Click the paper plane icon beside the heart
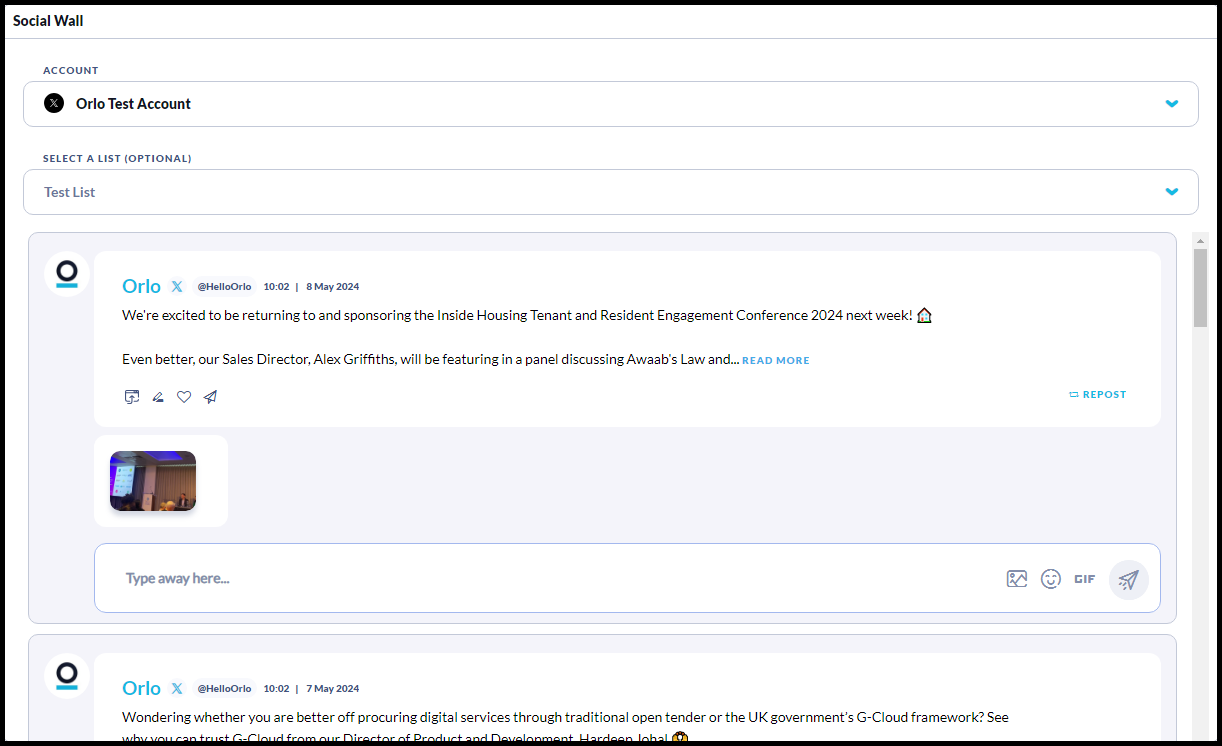 click(210, 397)
